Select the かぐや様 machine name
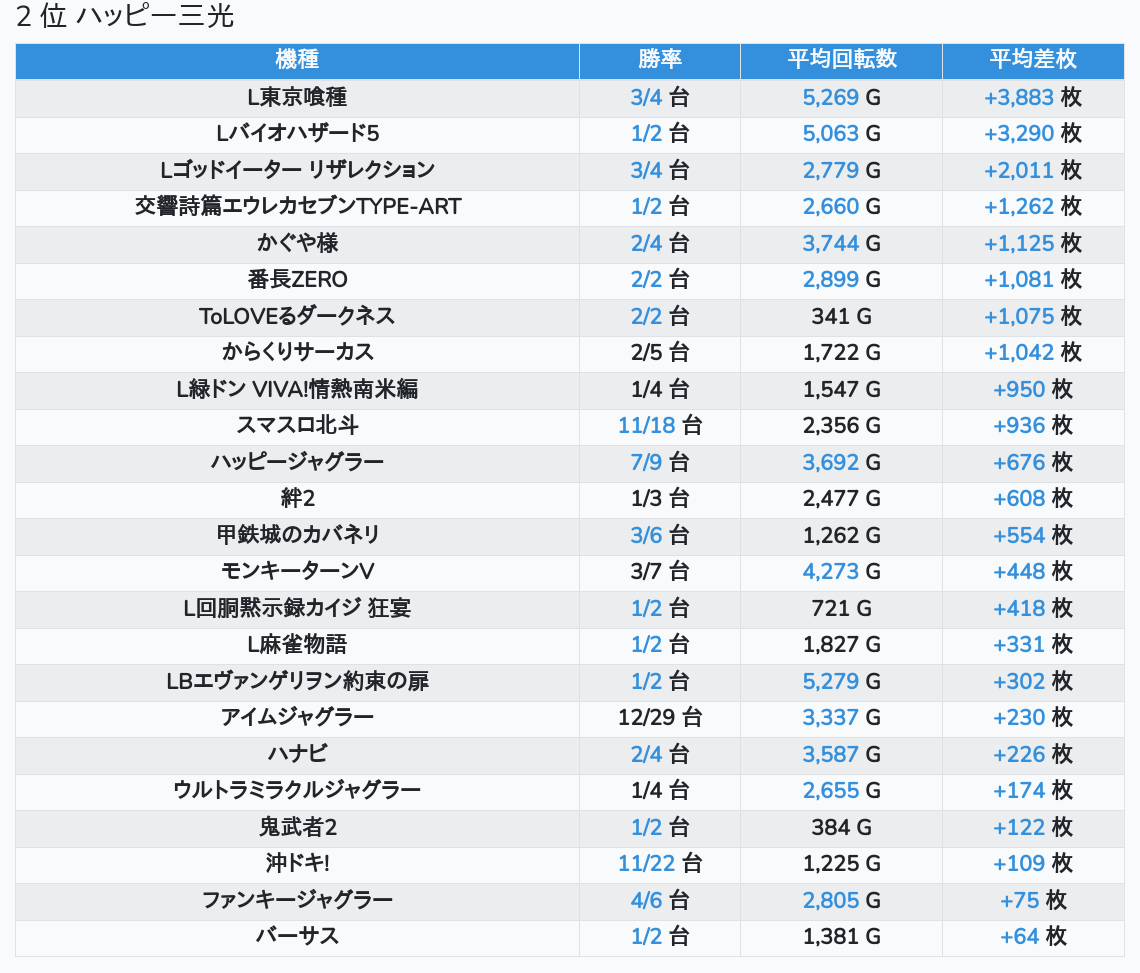Viewport: 1140px width, 973px height. (297, 243)
